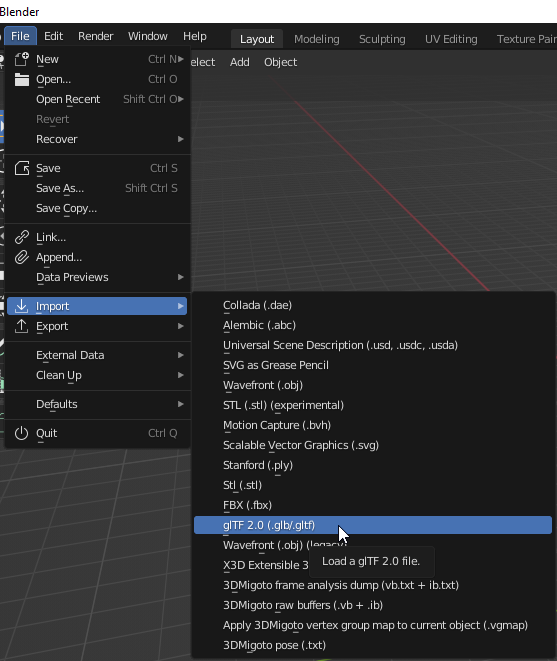Open the Window menu
Image resolution: width=557 pixels, height=661 pixels.
[x=148, y=36]
